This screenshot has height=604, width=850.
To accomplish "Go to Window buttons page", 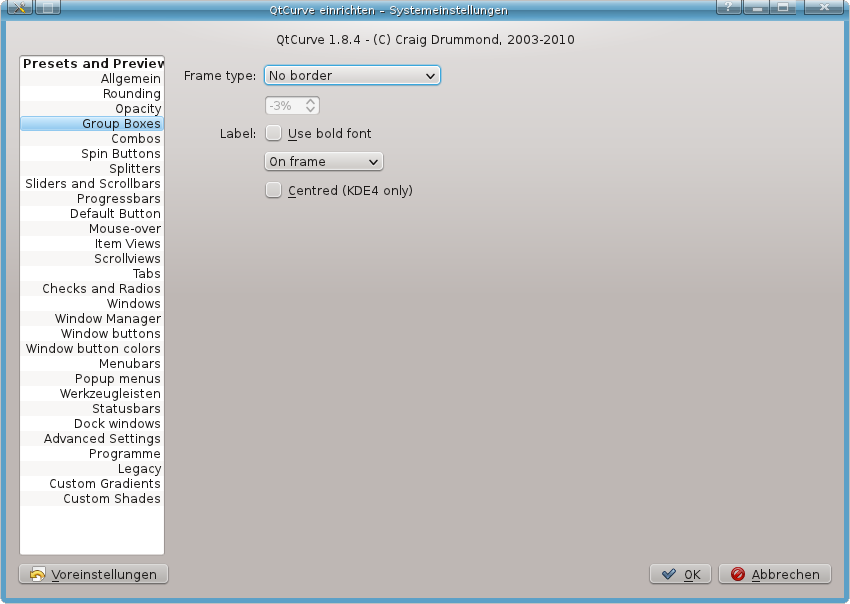I will pyautogui.click(x=92, y=333).
